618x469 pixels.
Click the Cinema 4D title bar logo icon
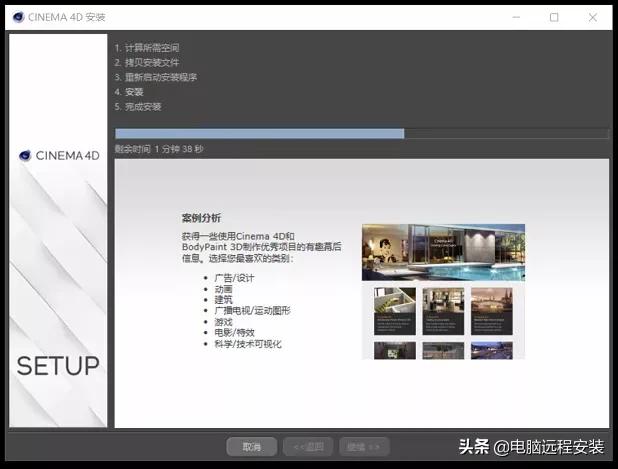click(18, 17)
